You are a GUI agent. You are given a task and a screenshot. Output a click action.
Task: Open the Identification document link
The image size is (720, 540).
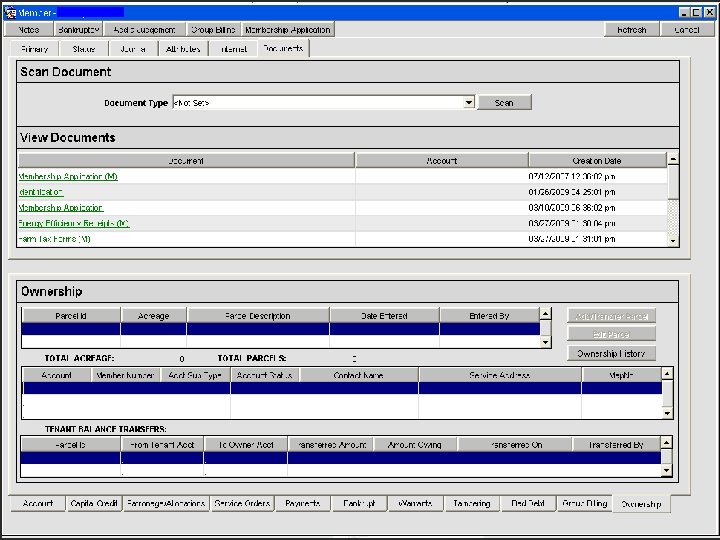click(40, 192)
